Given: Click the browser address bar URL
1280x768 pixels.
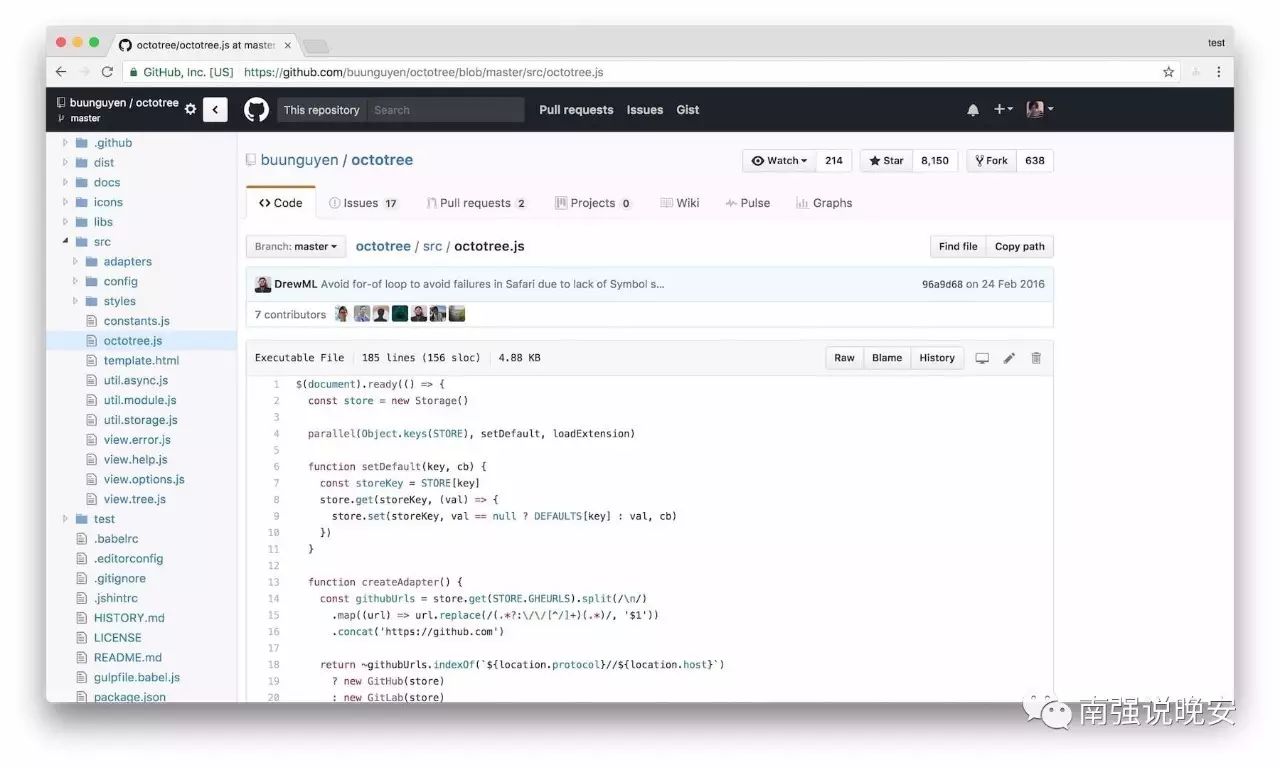Looking at the screenshot, I should coord(424,72).
